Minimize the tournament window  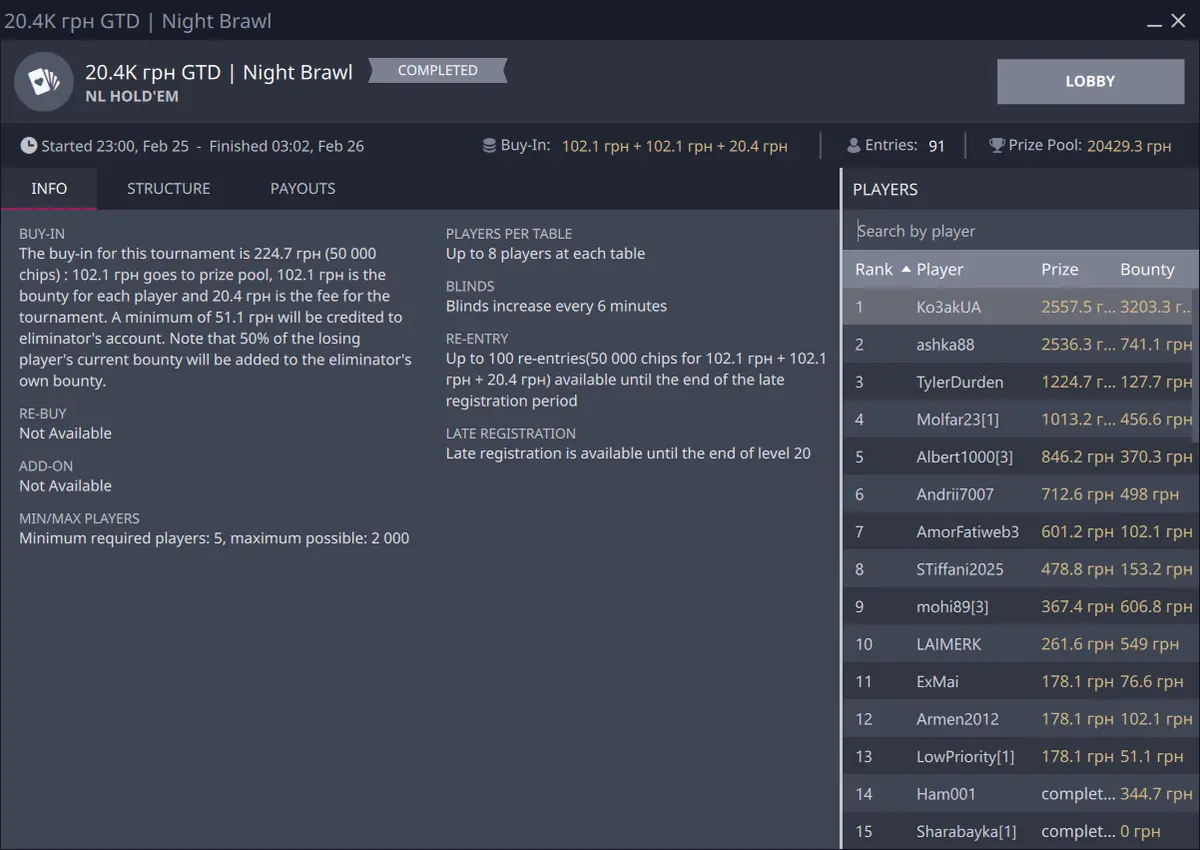pyautogui.click(x=1154, y=21)
